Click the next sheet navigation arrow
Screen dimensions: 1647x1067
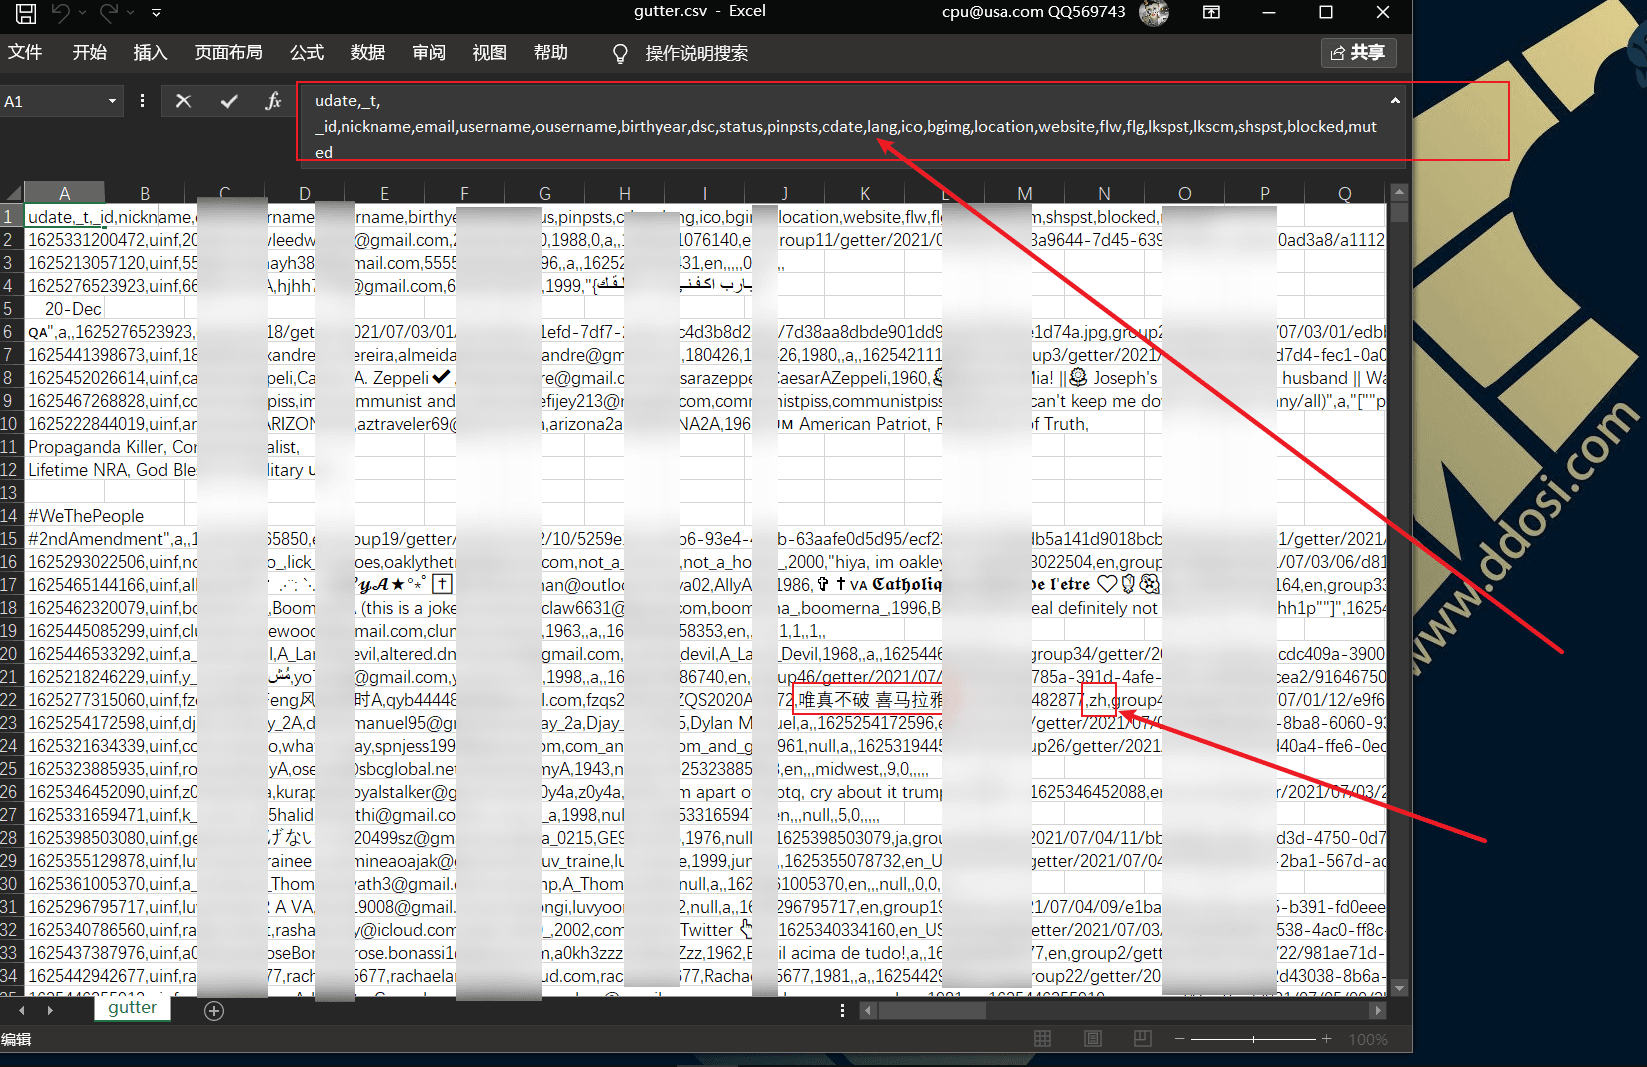pos(50,1011)
